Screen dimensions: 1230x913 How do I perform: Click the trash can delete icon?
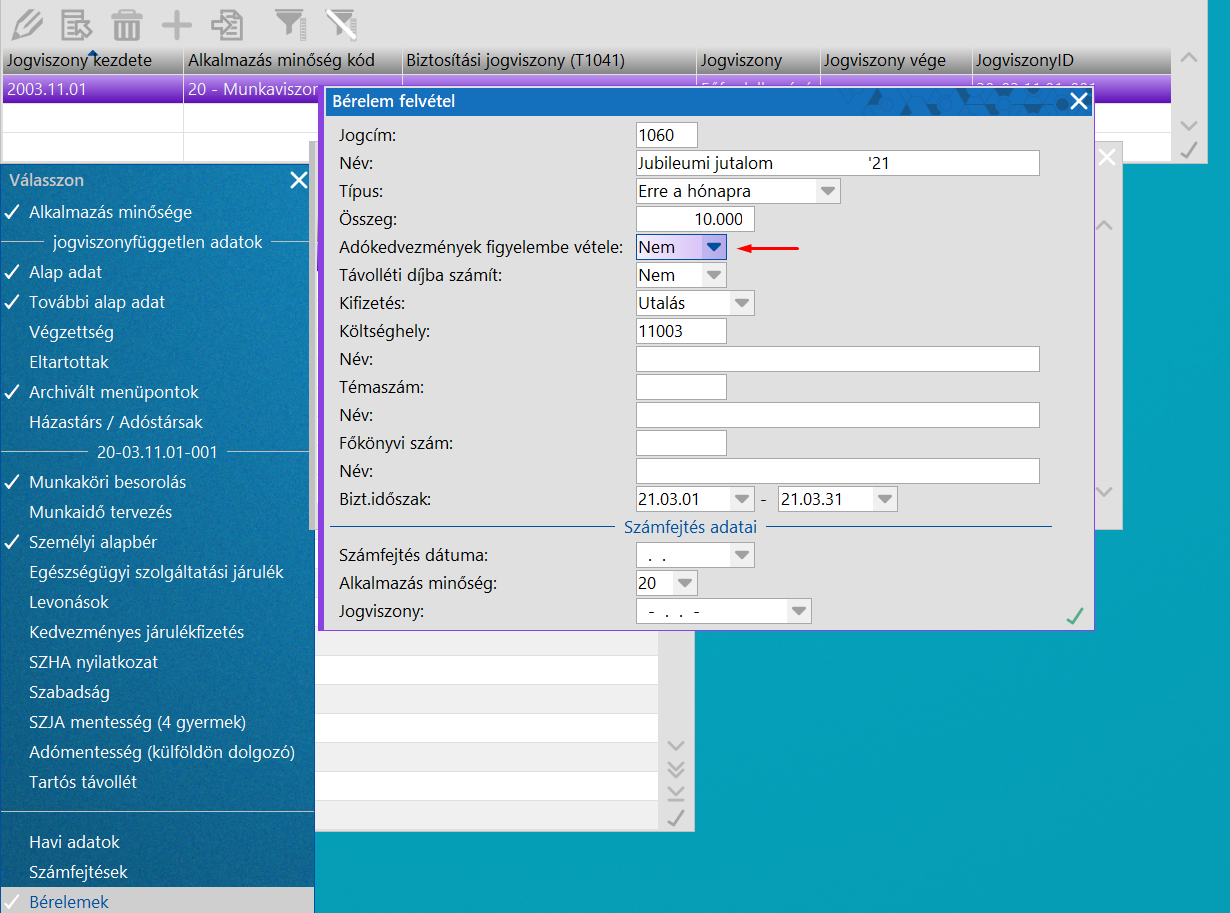coord(127,23)
